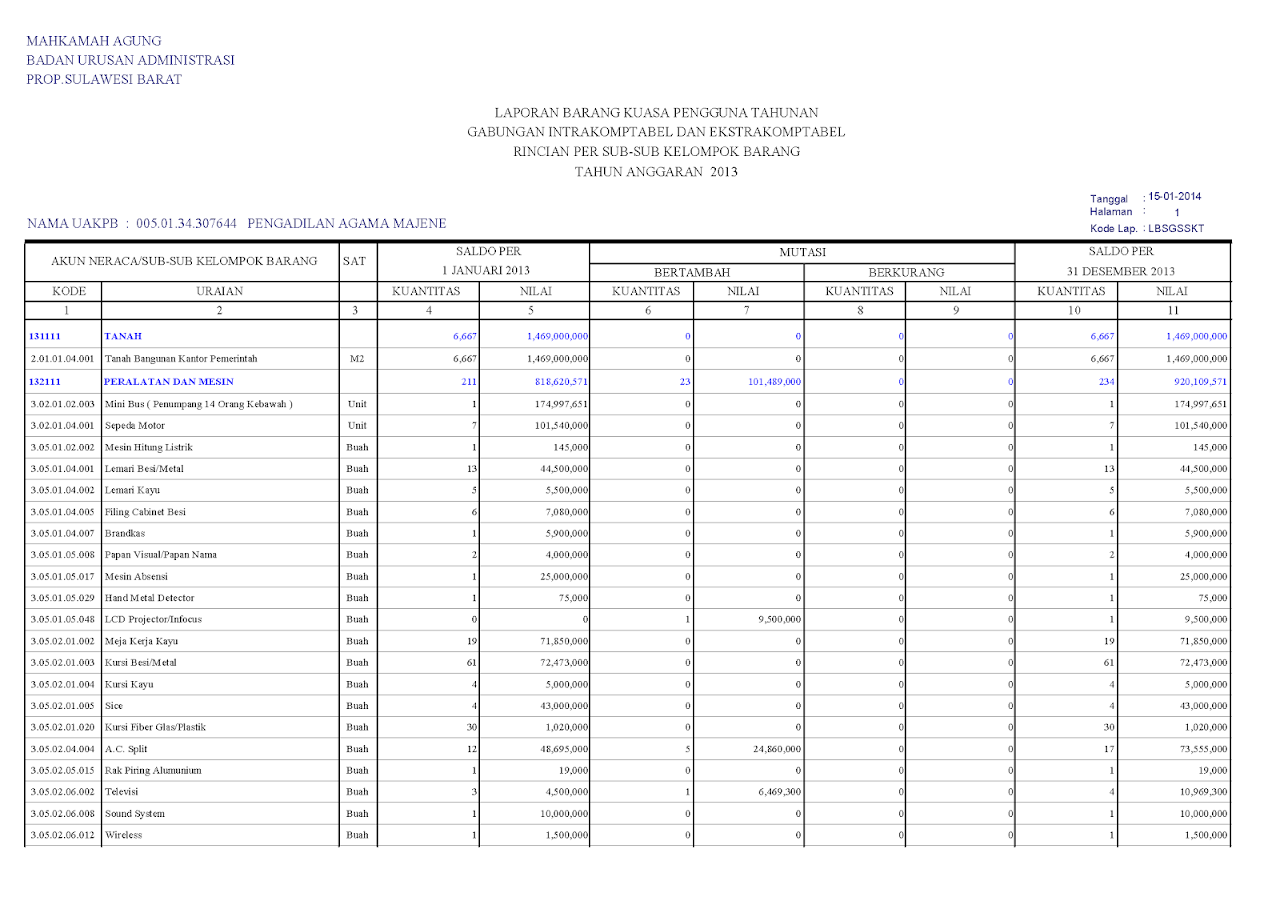Click A.C. Split closing value 73,555,000
1280x905 pixels.
1203,749
